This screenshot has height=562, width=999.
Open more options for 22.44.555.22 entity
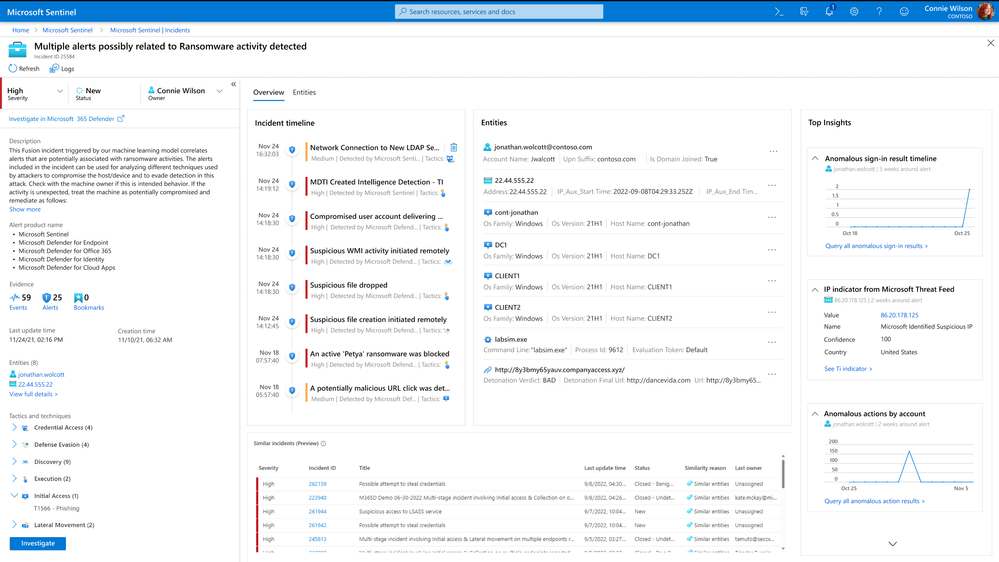point(772,185)
